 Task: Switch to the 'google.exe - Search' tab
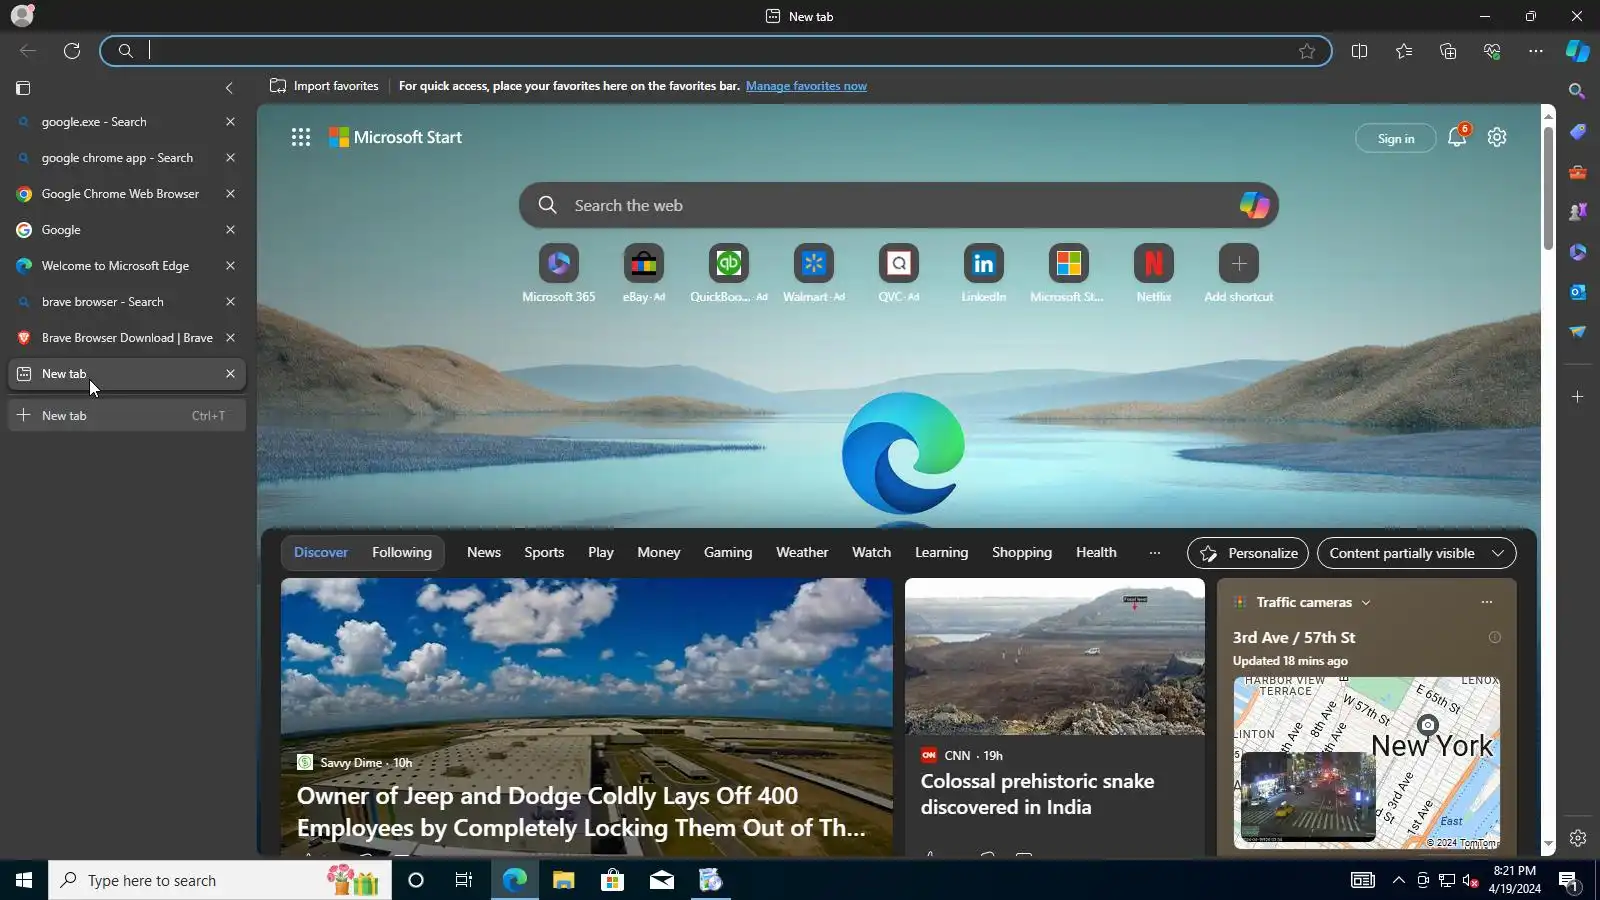(126, 122)
